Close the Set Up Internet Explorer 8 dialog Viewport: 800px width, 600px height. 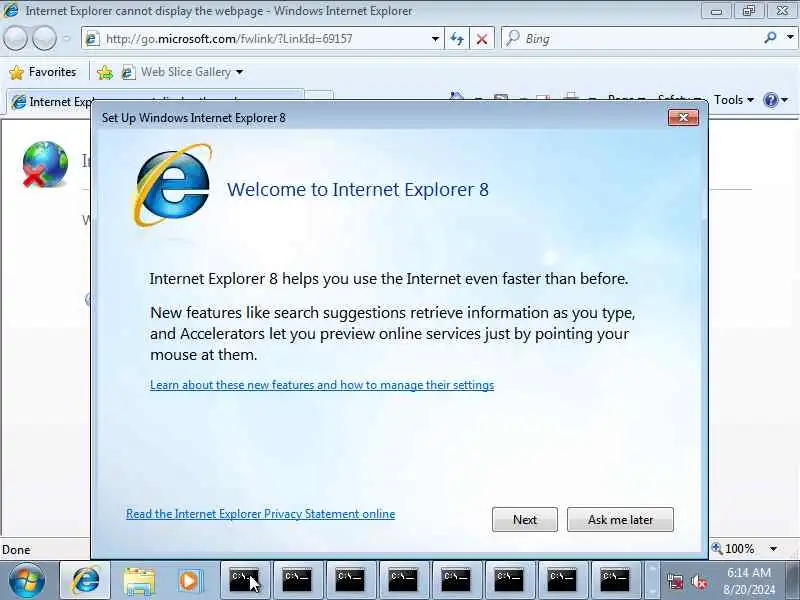coord(683,118)
